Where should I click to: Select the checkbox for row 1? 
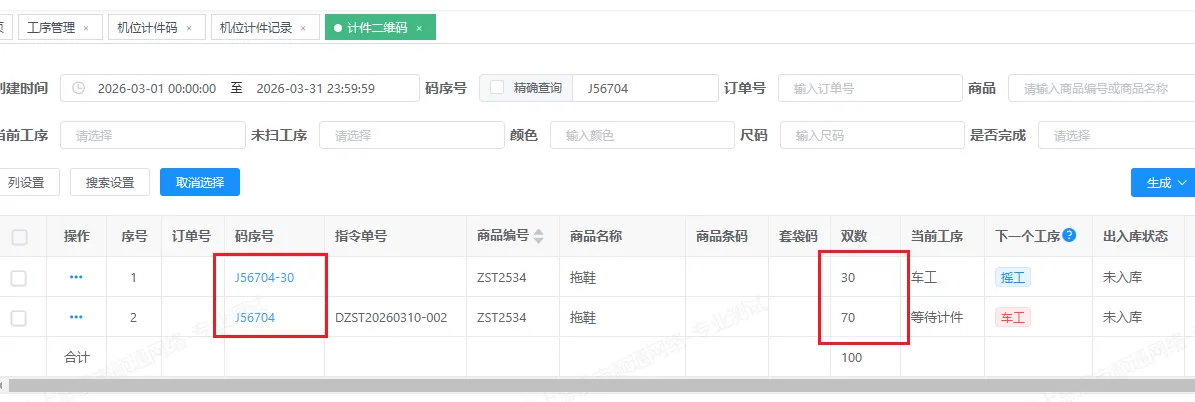click(x=19, y=277)
